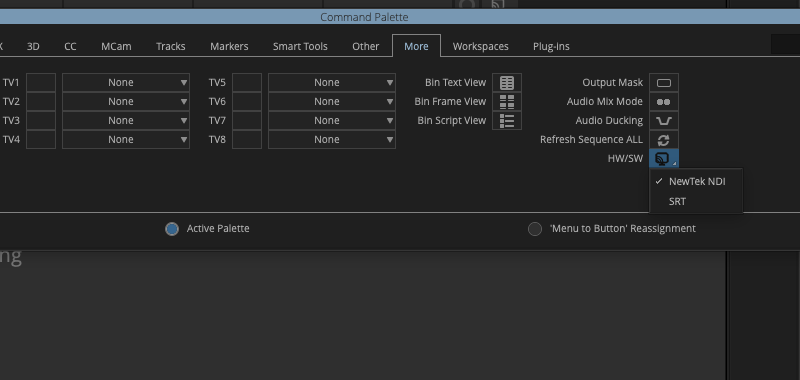Image resolution: width=800 pixels, height=380 pixels.
Task: Click the TV6 button slot
Action: coord(247,102)
